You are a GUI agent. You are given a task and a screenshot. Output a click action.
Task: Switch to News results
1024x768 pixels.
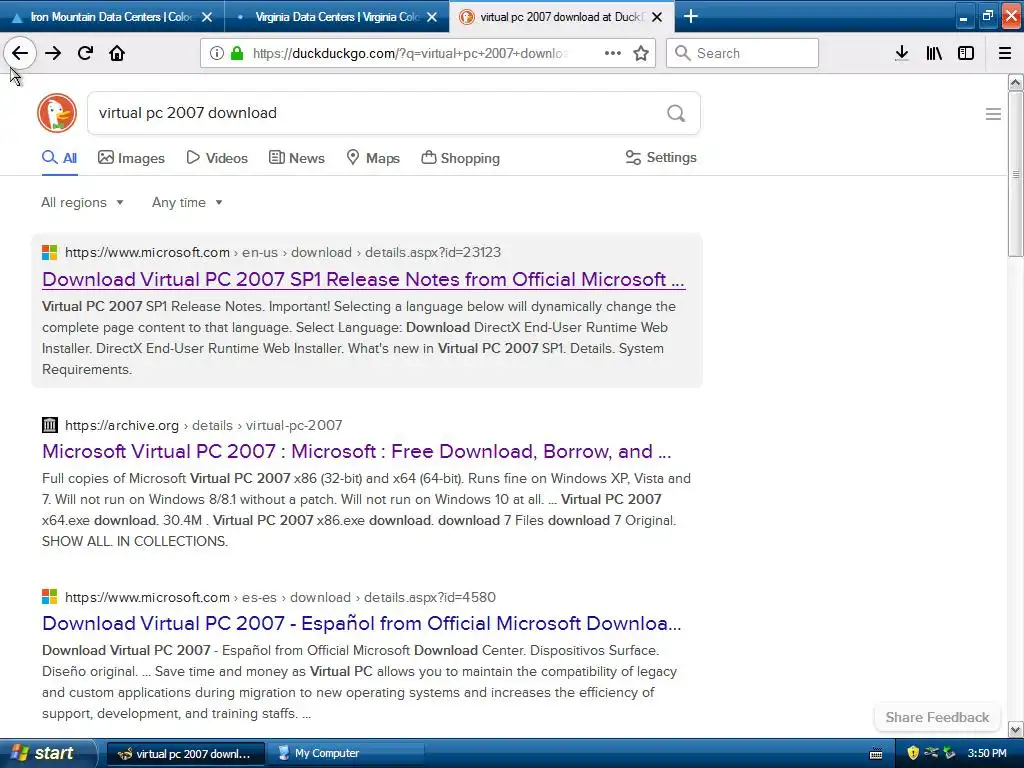(296, 158)
